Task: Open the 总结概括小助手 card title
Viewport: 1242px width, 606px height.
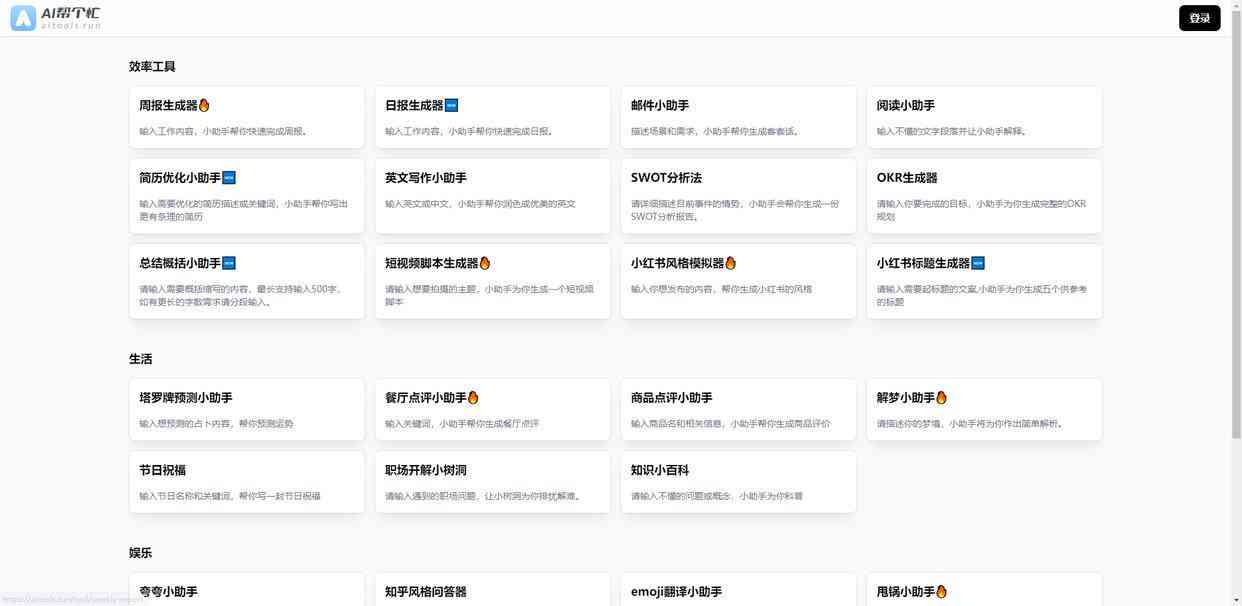Action: click(180, 263)
